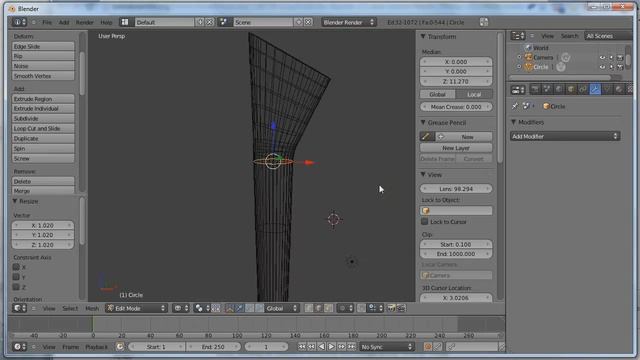Click the Median Z 11.270 field
The image size is (640, 360).
click(456, 81)
